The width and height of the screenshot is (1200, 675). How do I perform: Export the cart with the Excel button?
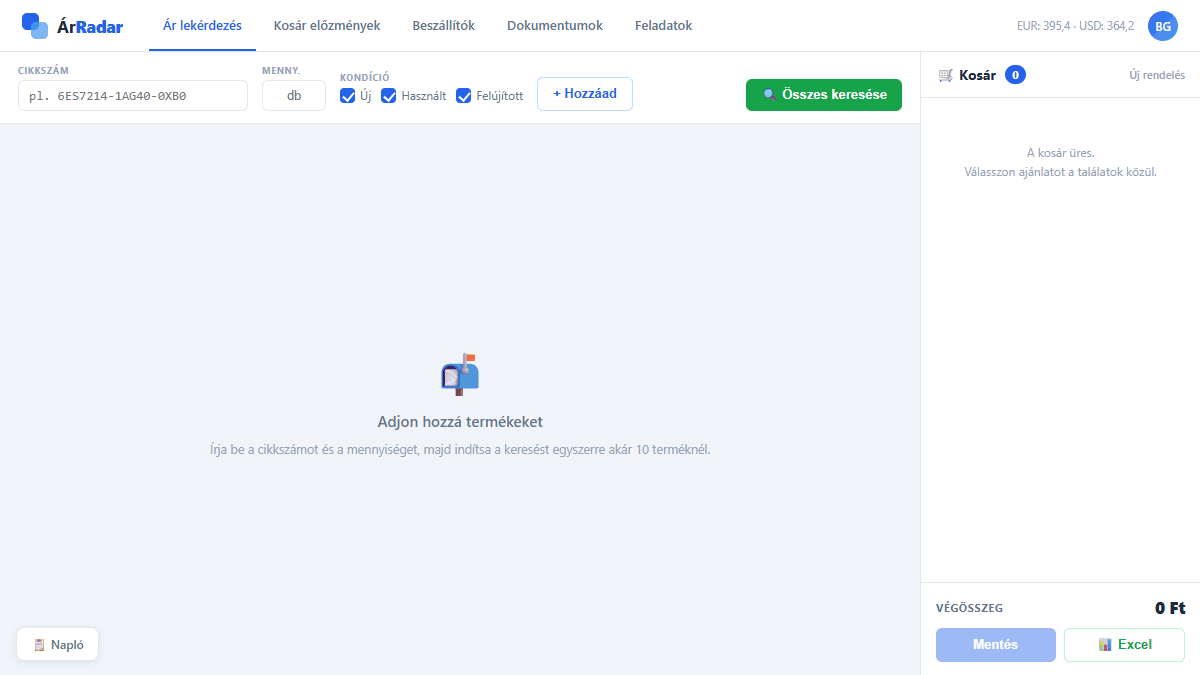1124,645
